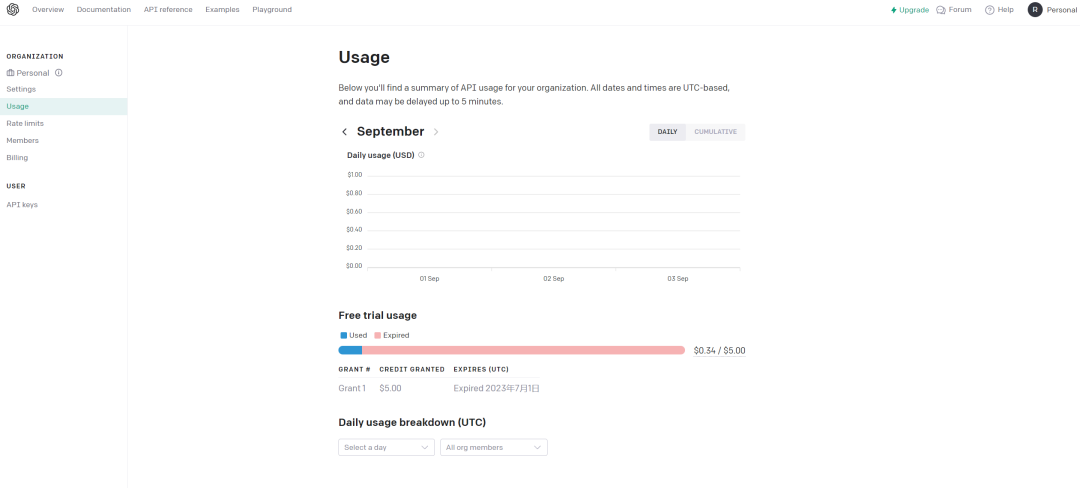Open the Select a day dropdown
Viewport: 1080px width, 488px height.
tap(386, 447)
